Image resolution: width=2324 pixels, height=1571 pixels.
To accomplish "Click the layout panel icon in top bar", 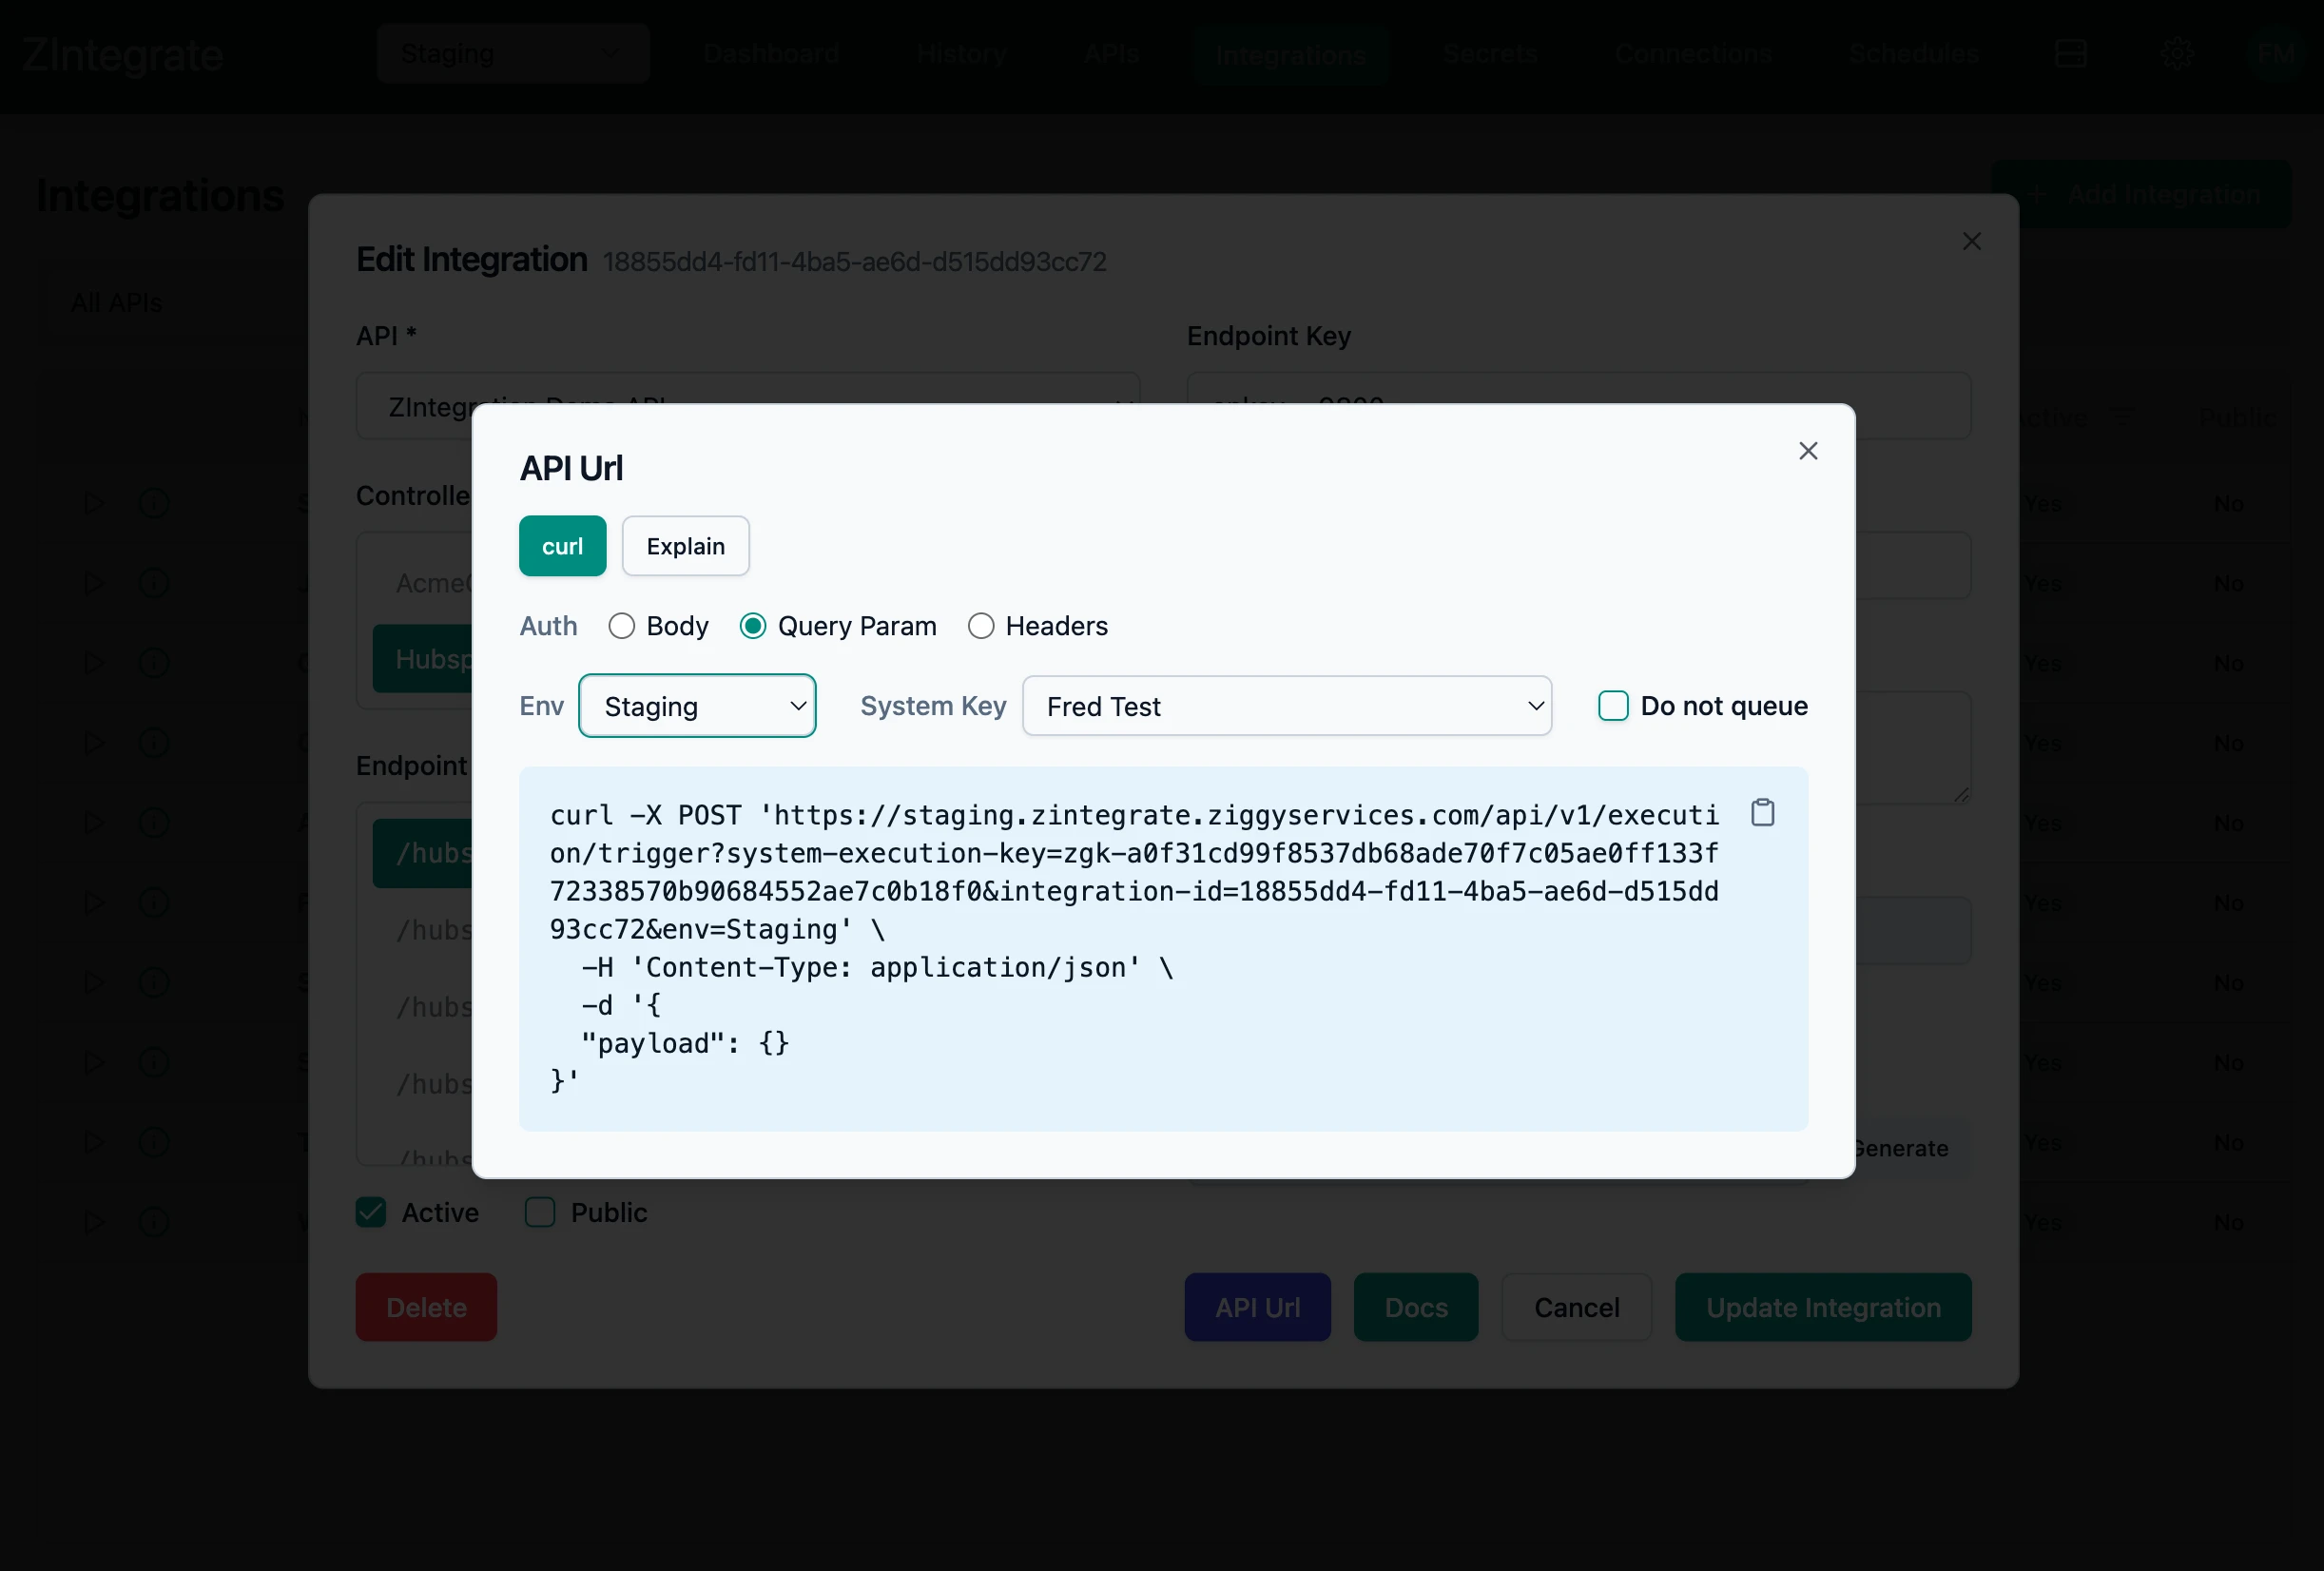I will (2070, 53).
